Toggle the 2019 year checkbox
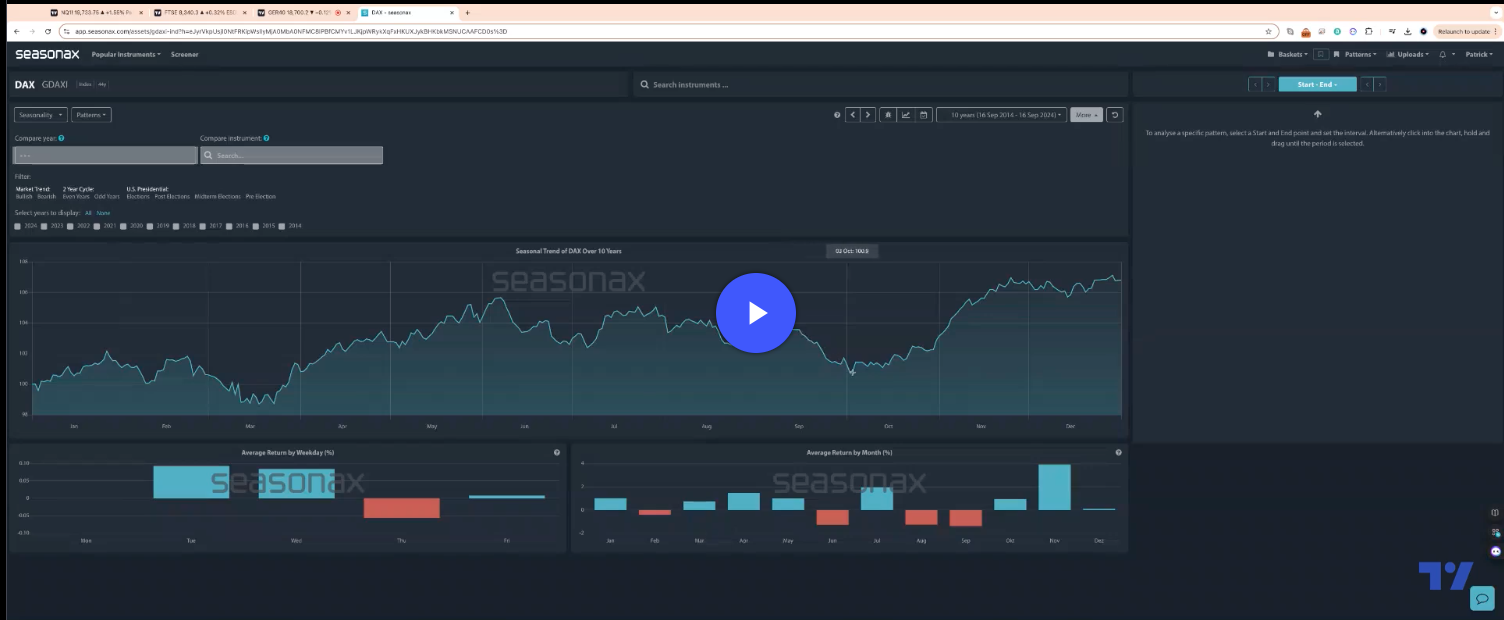 150,226
